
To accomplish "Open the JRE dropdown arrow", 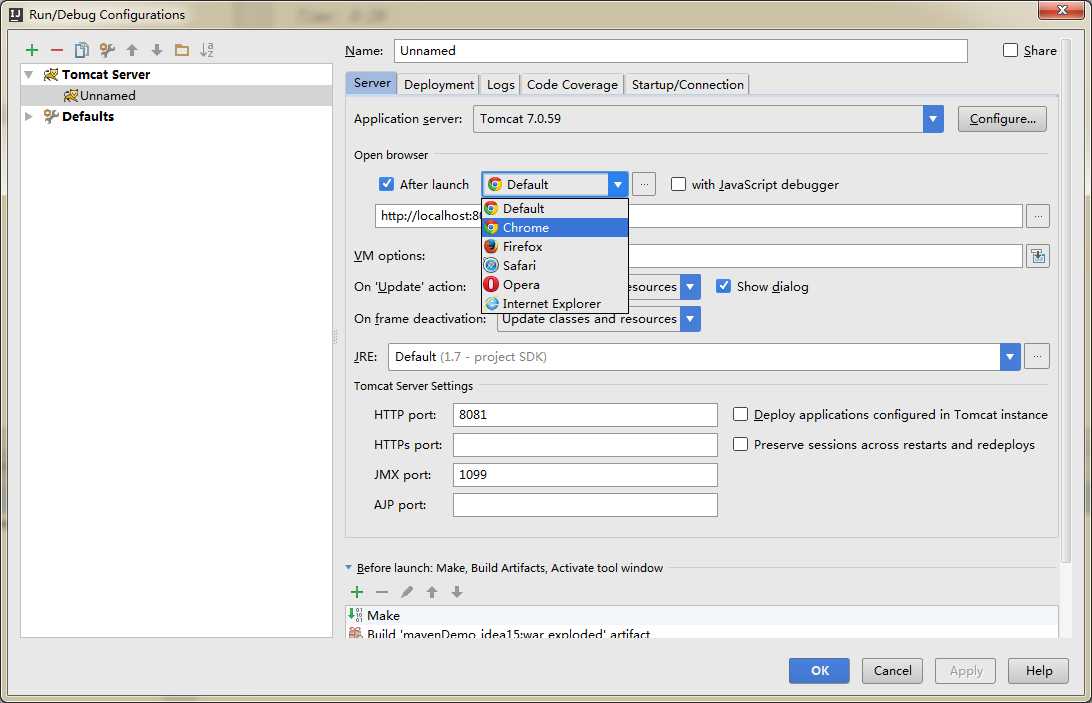I will point(1010,357).
